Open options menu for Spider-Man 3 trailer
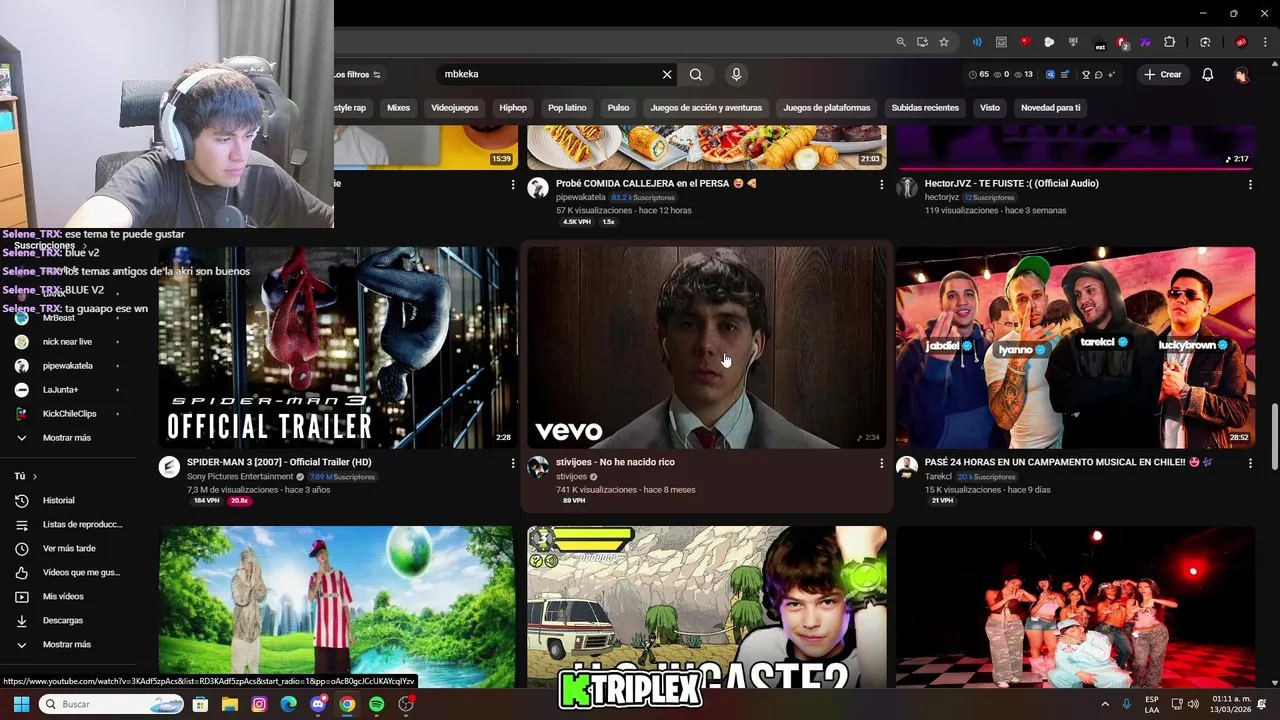The height and width of the screenshot is (720, 1280). (513, 463)
